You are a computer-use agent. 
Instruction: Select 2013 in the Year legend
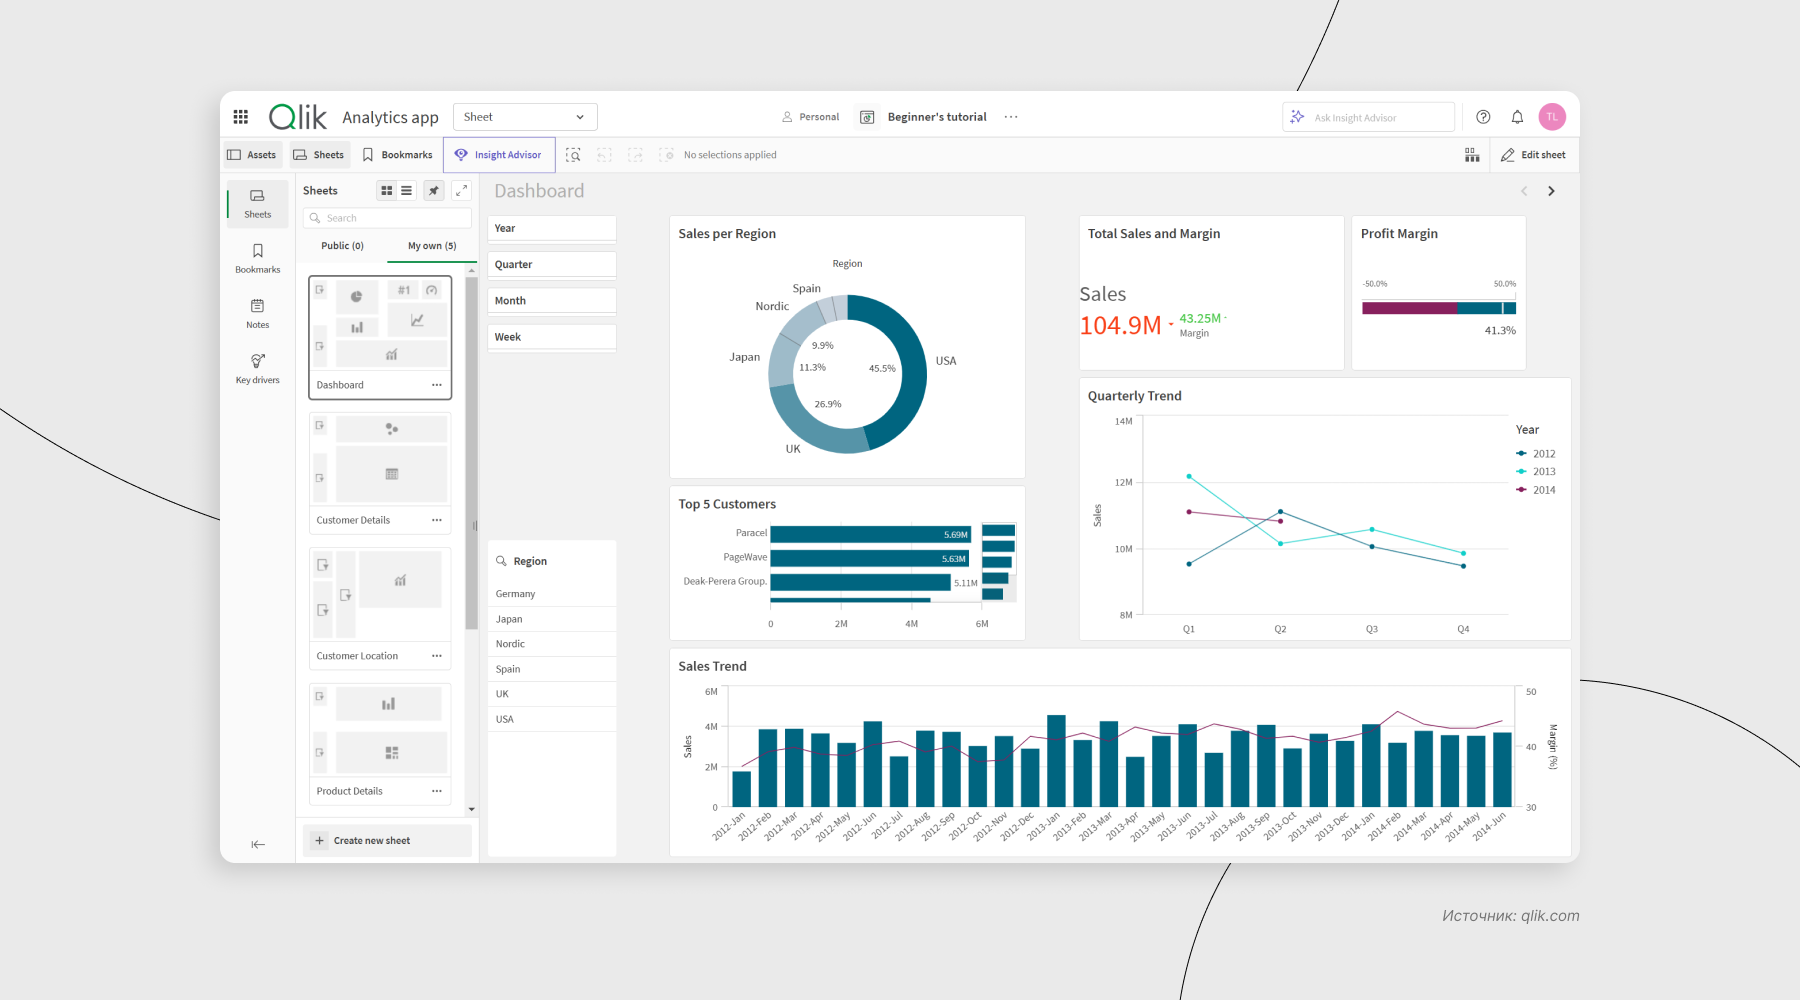click(x=1536, y=472)
